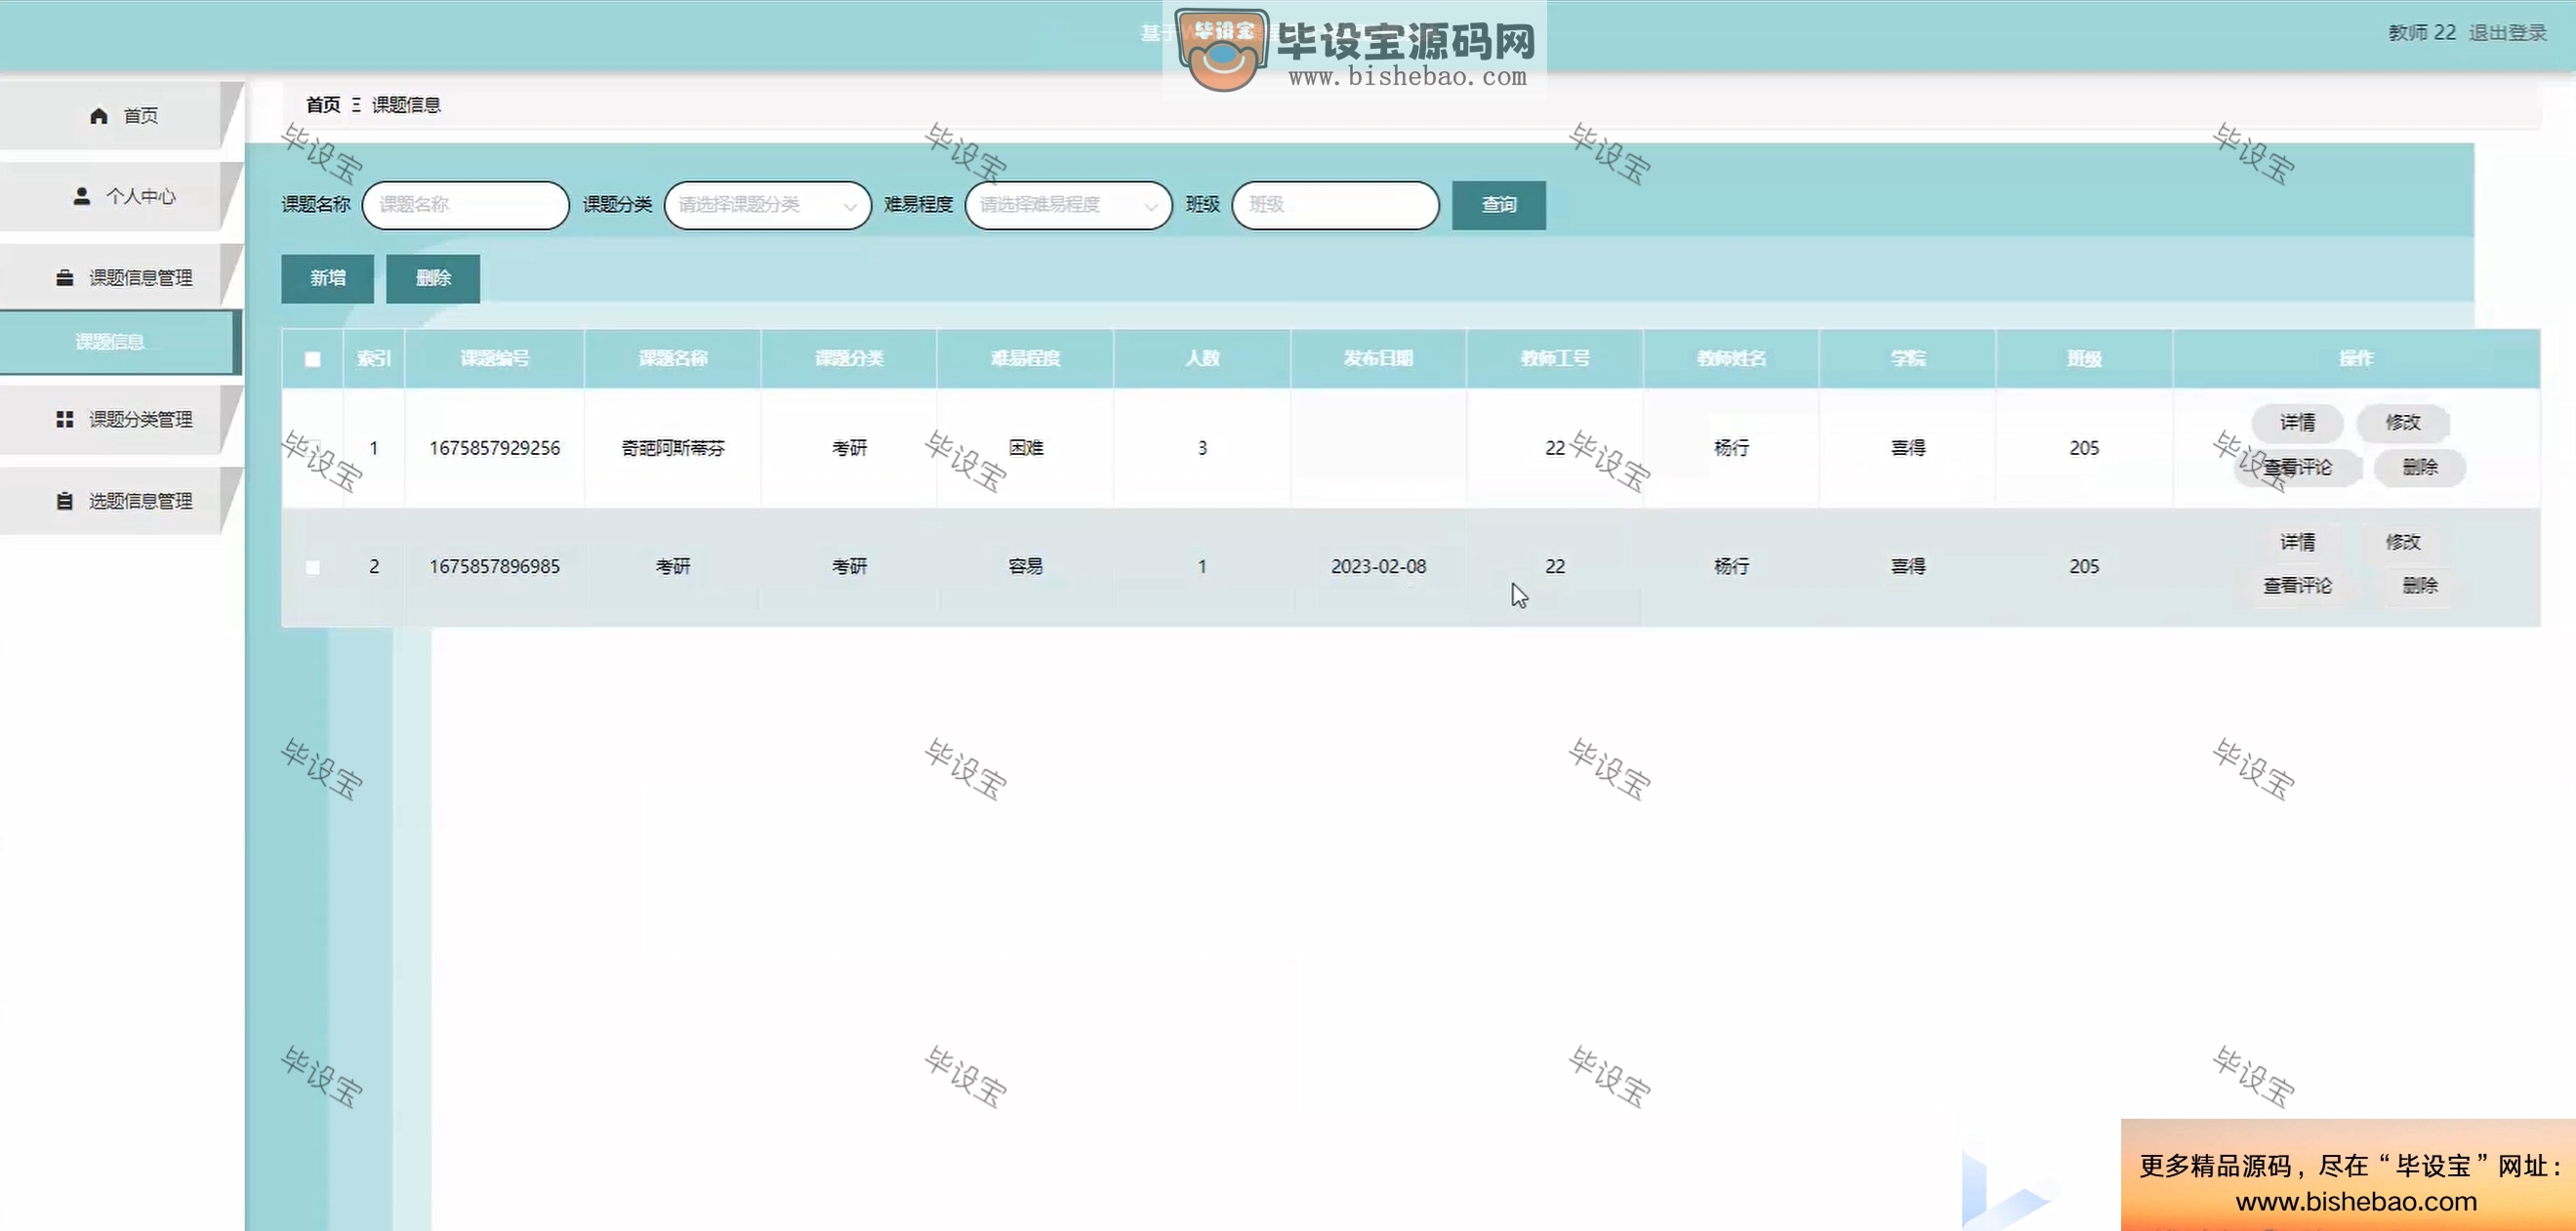The height and width of the screenshot is (1231, 2576).
Task: Click the briefcase icon beside 课题信息管理
Action: tap(65, 277)
